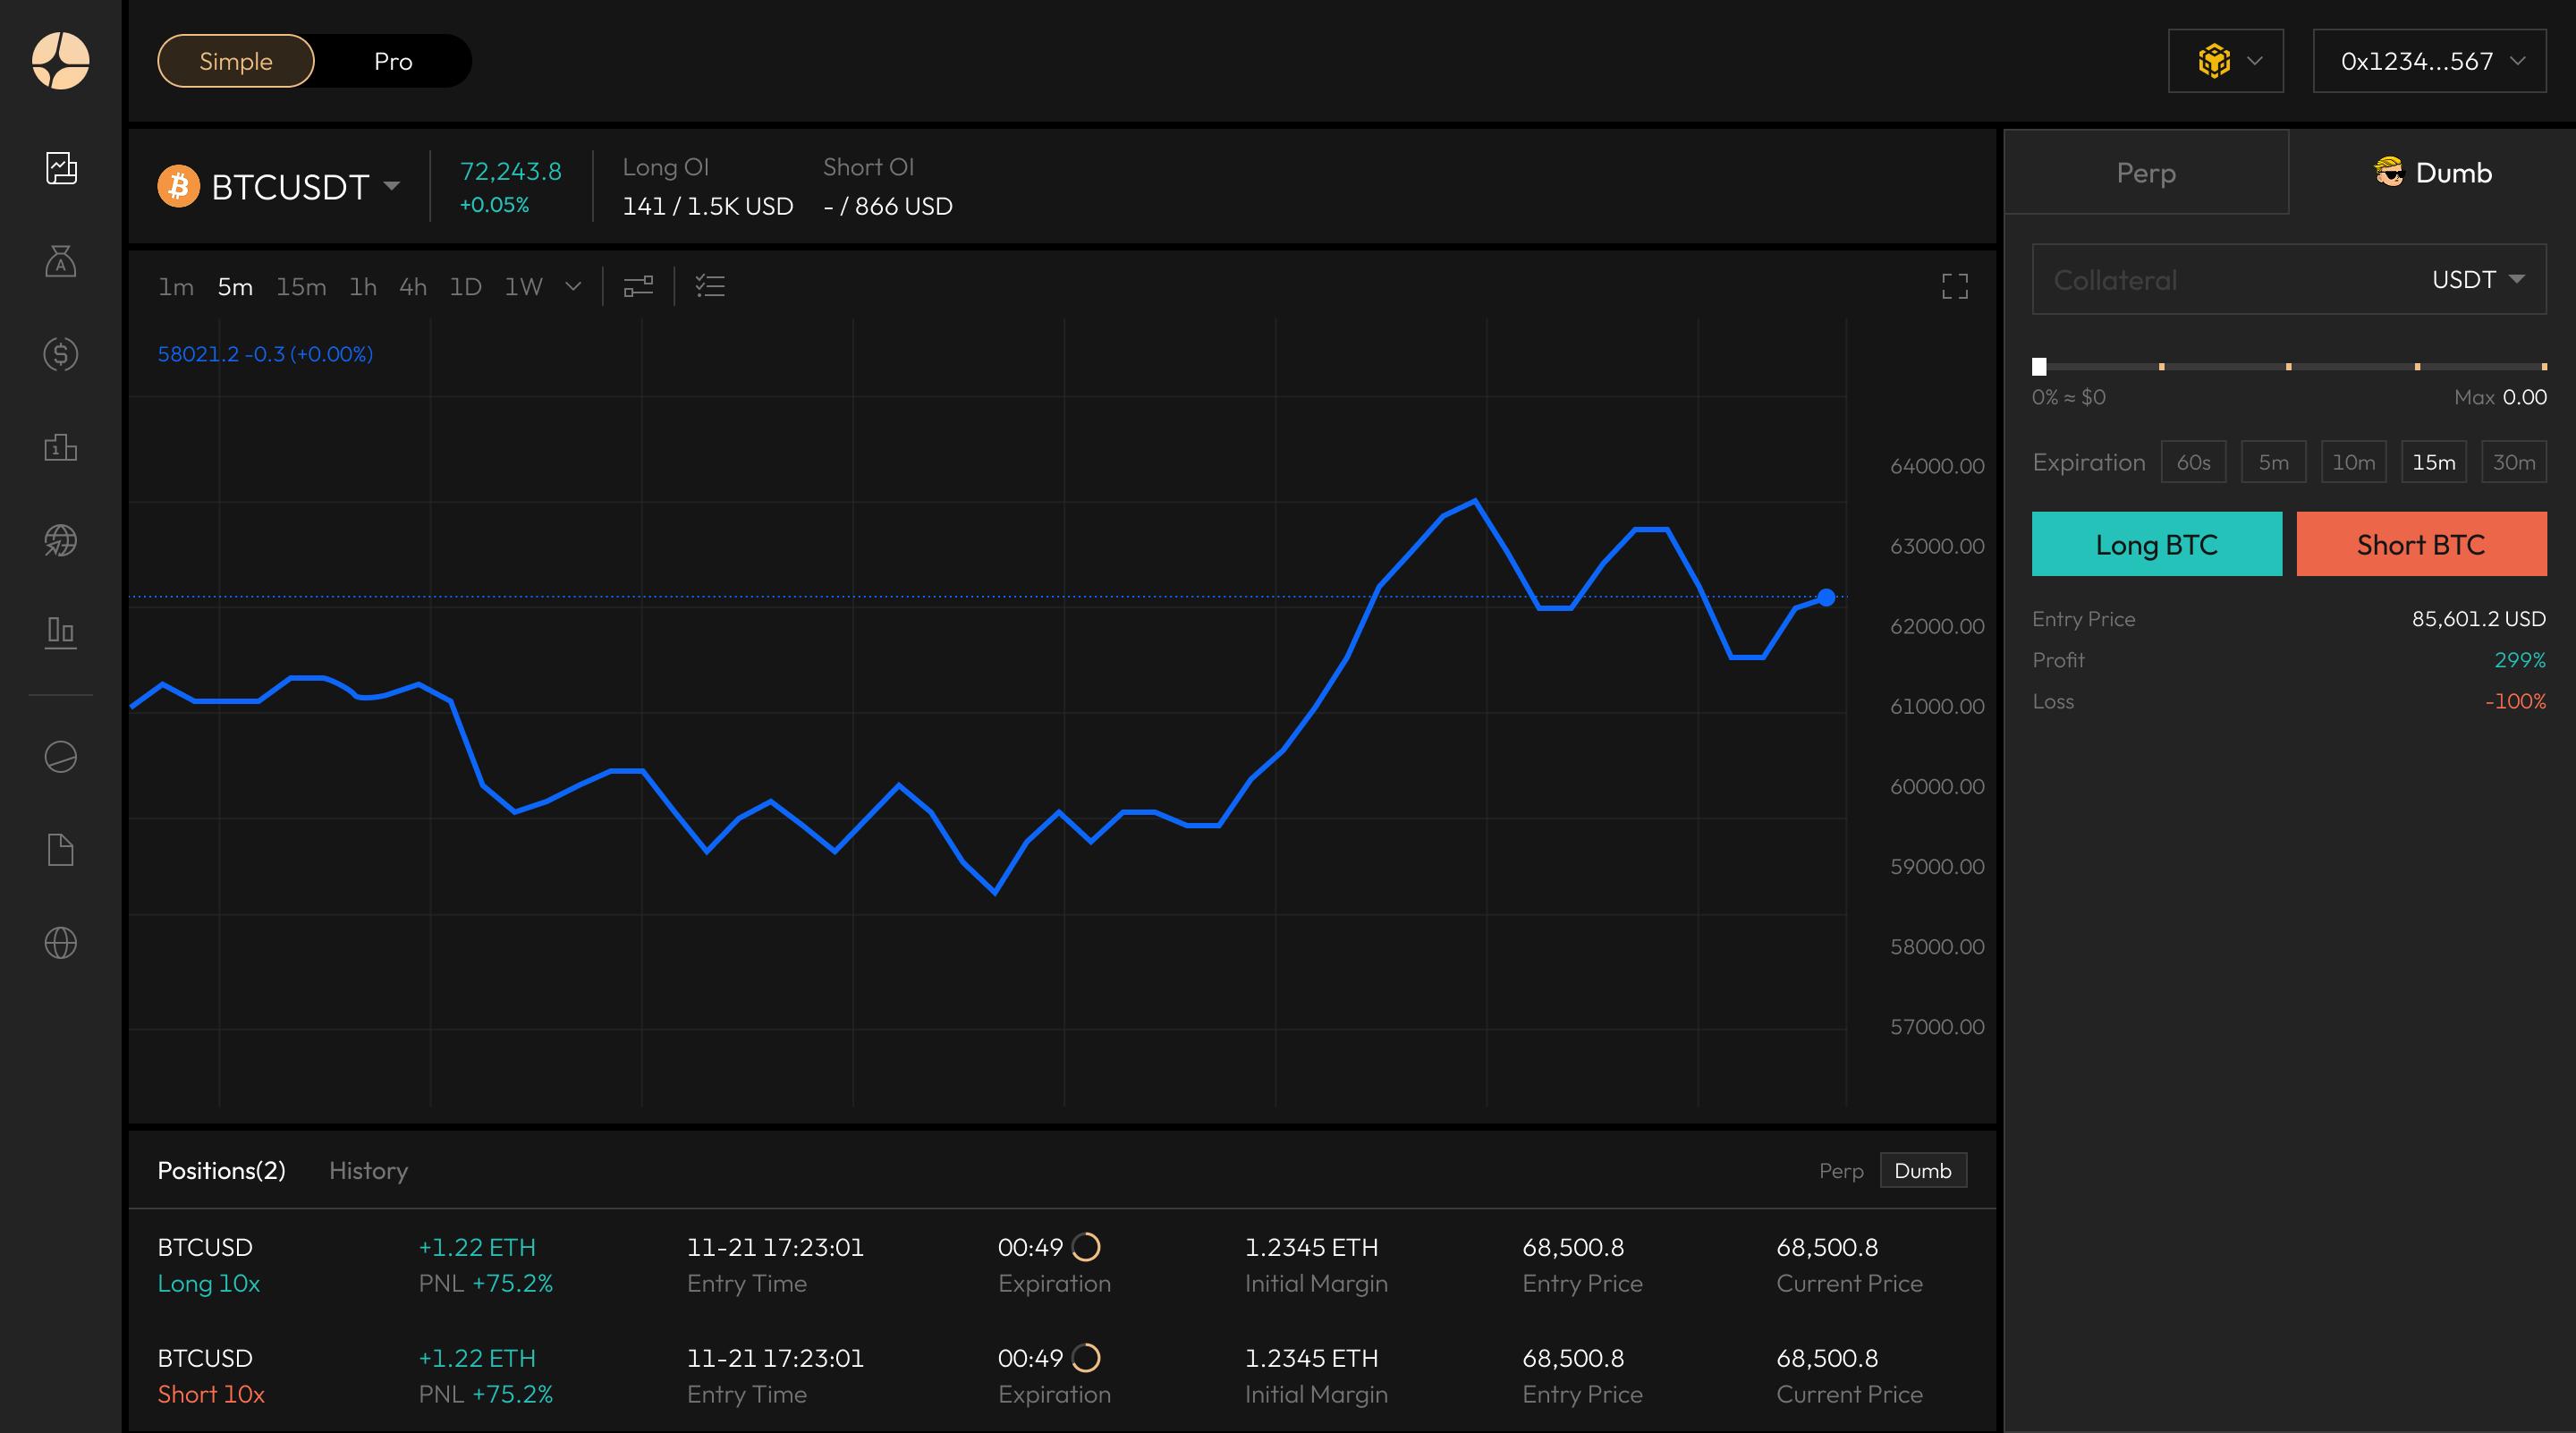Open the document page icon in sidebar
Image resolution: width=2576 pixels, height=1433 pixels.
pos(61,849)
